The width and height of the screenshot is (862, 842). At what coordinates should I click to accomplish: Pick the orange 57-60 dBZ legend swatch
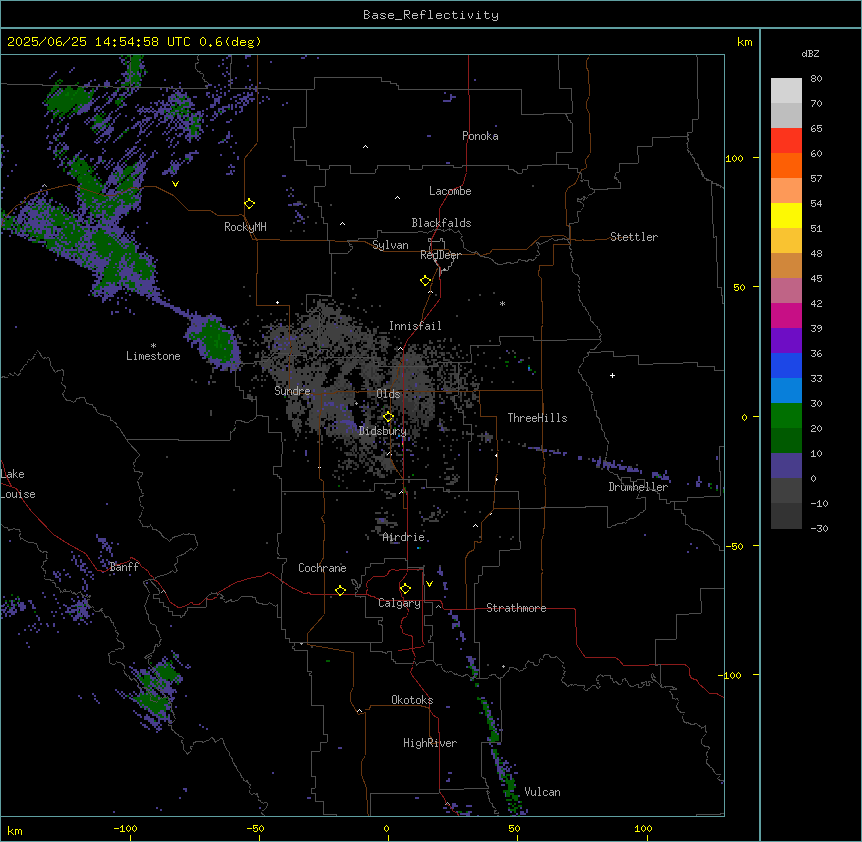[786, 165]
